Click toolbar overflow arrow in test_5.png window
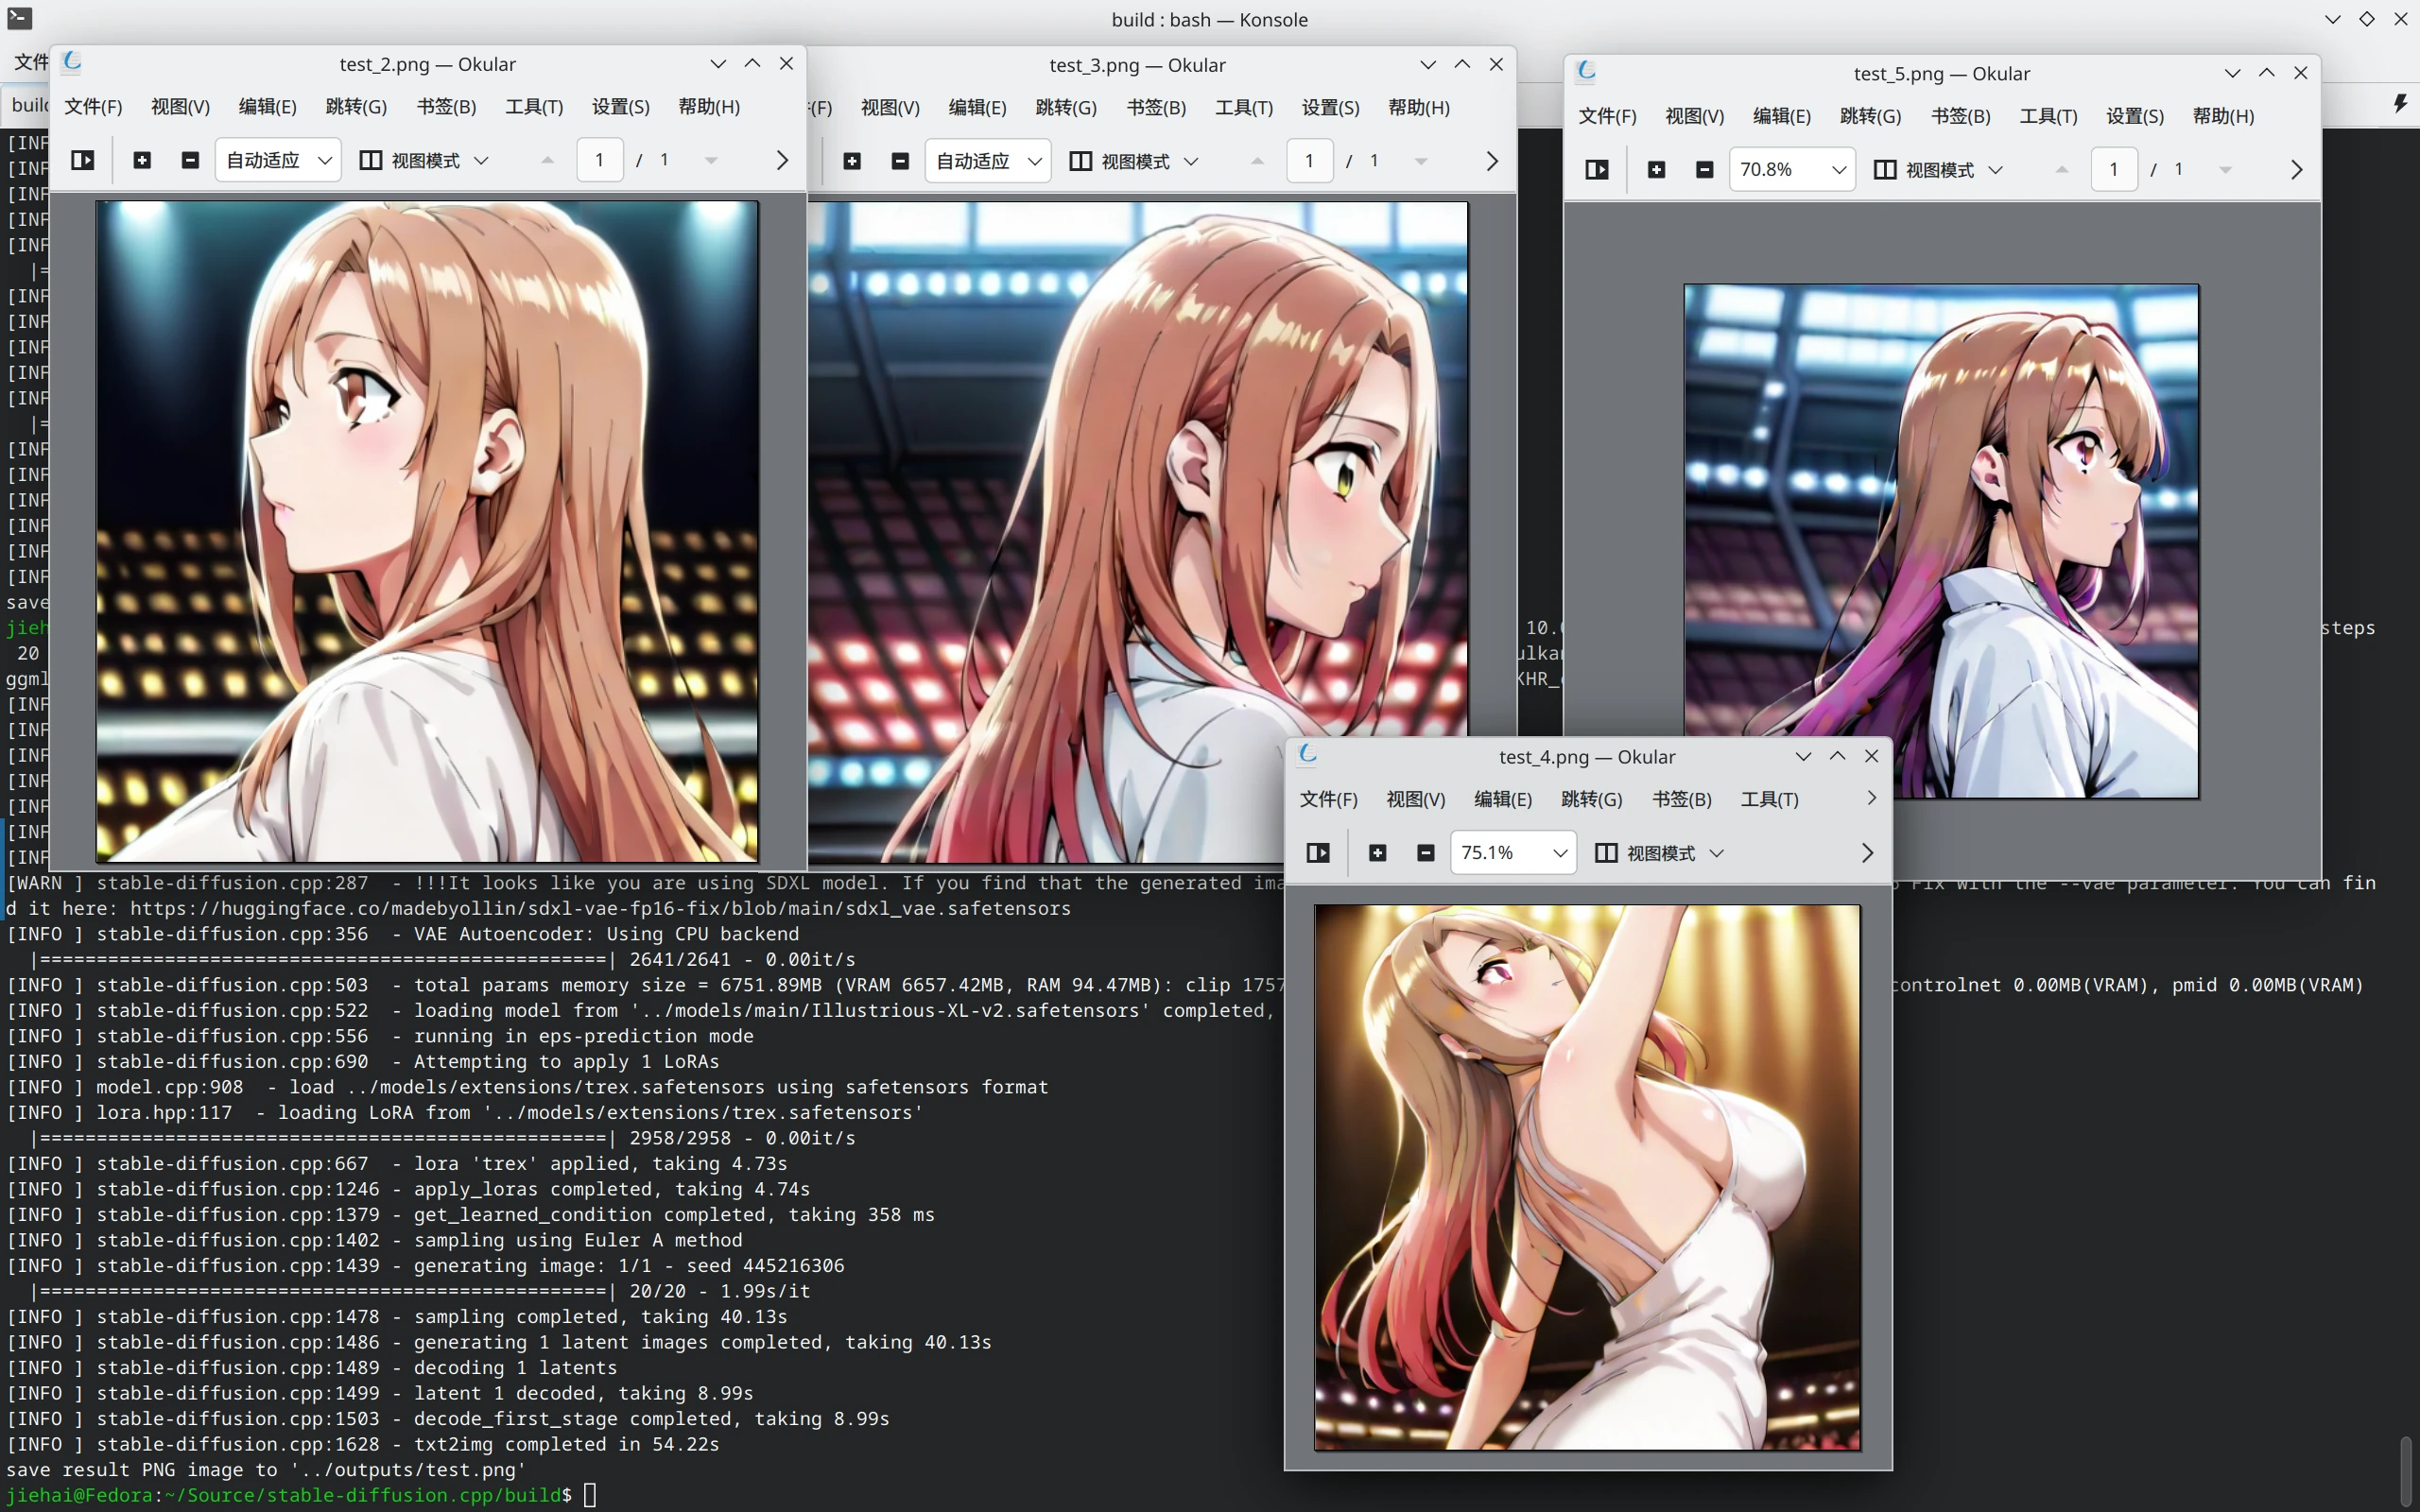The height and width of the screenshot is (1512, 2420). pos(2296,170)
